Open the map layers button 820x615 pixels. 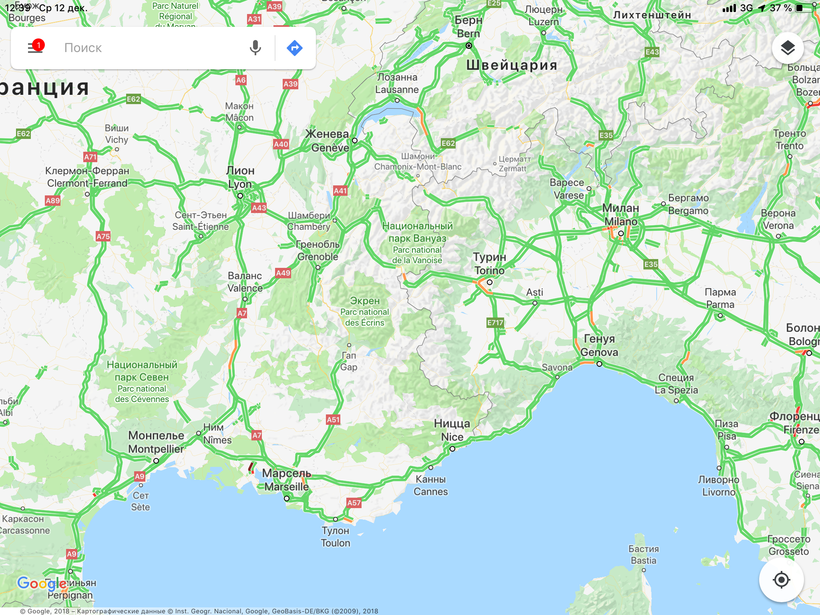pos(788,48)
